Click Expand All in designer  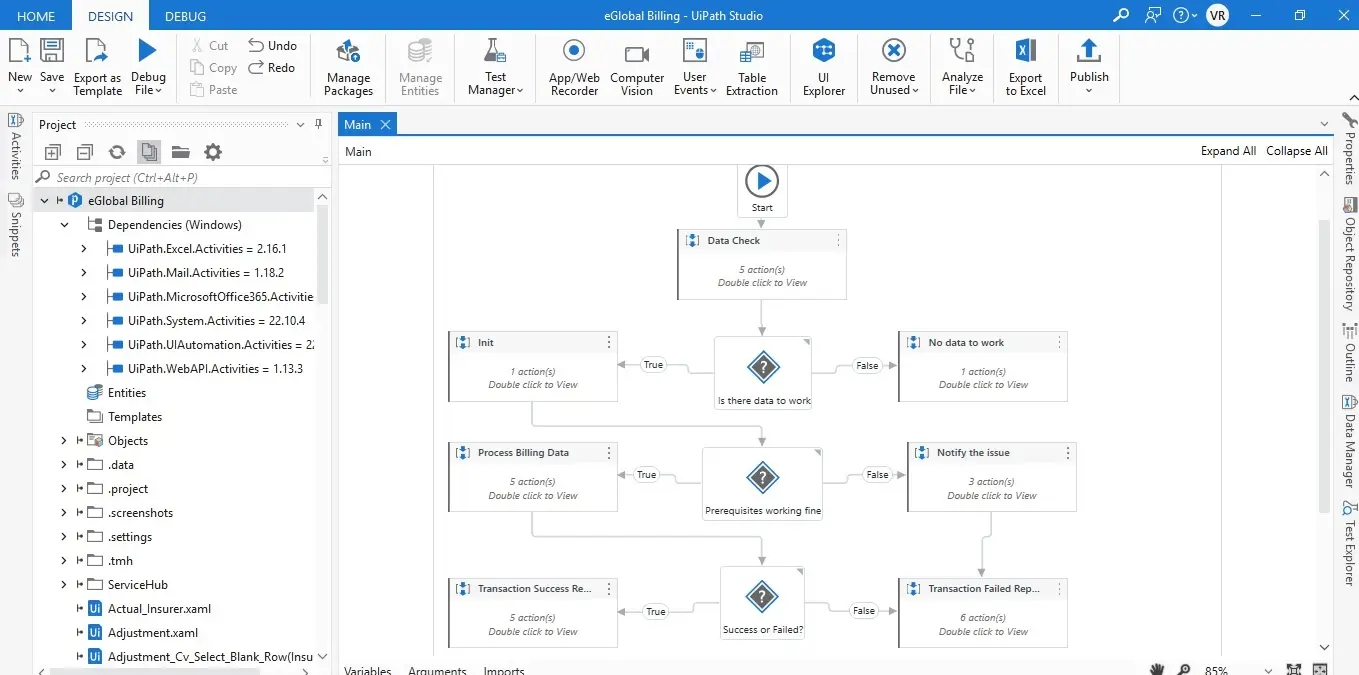click(1228, 151)
